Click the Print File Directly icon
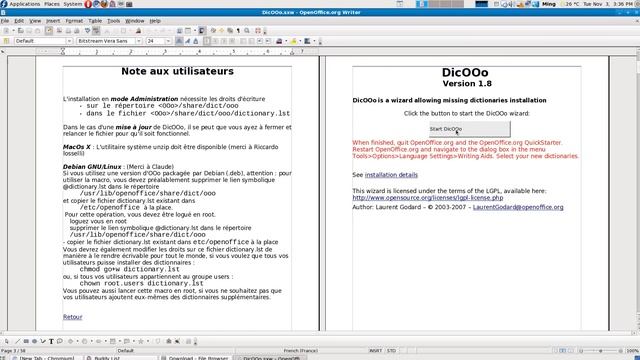Image resolution: width=640 pixels, height=360 pixels. tap(68, 31)
